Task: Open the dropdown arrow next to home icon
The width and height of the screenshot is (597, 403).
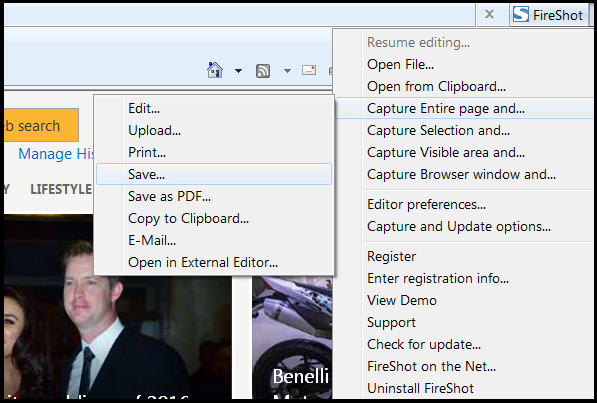Action: point(238,70)
